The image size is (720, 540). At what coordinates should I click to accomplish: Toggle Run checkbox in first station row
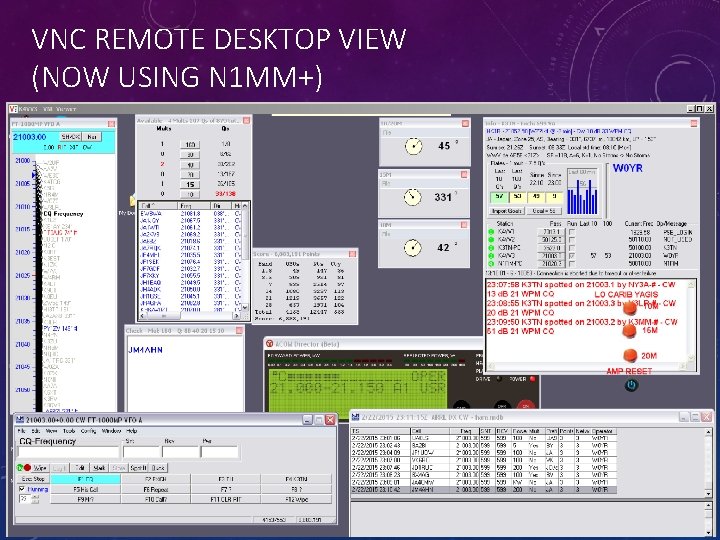pyautogui.click(x=572, y=232)
